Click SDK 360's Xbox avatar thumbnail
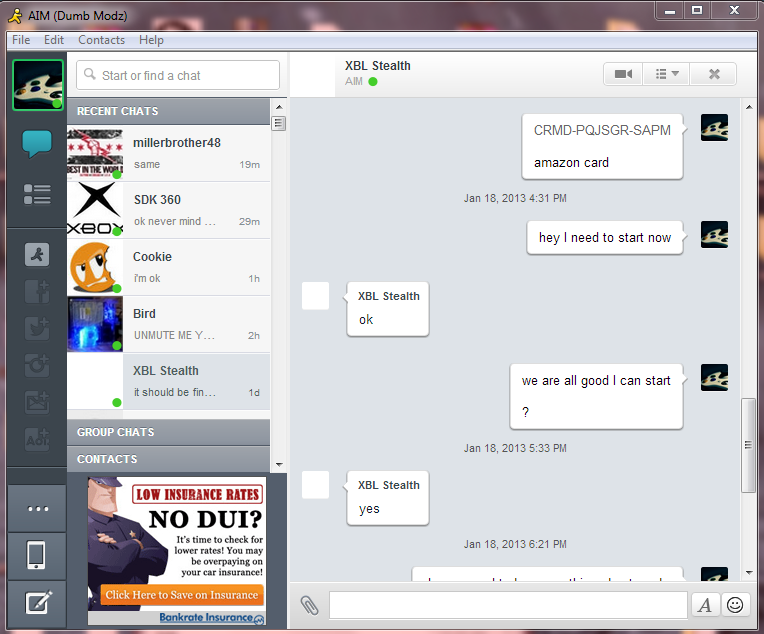The width and height of the screenshot is (764, 634). click(x=95, y=210)
